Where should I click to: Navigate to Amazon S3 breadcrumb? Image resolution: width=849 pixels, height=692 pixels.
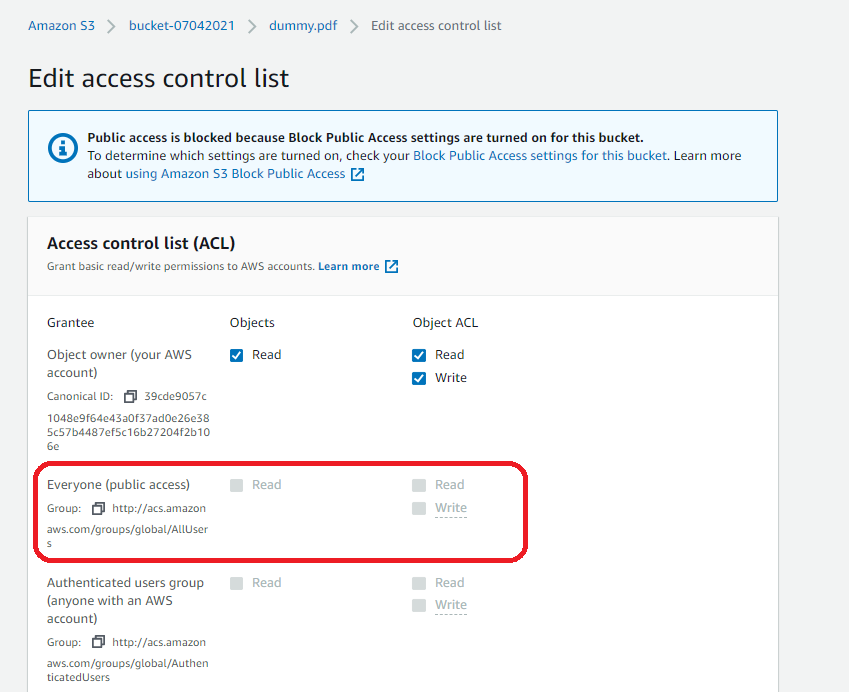pos(61,25)
